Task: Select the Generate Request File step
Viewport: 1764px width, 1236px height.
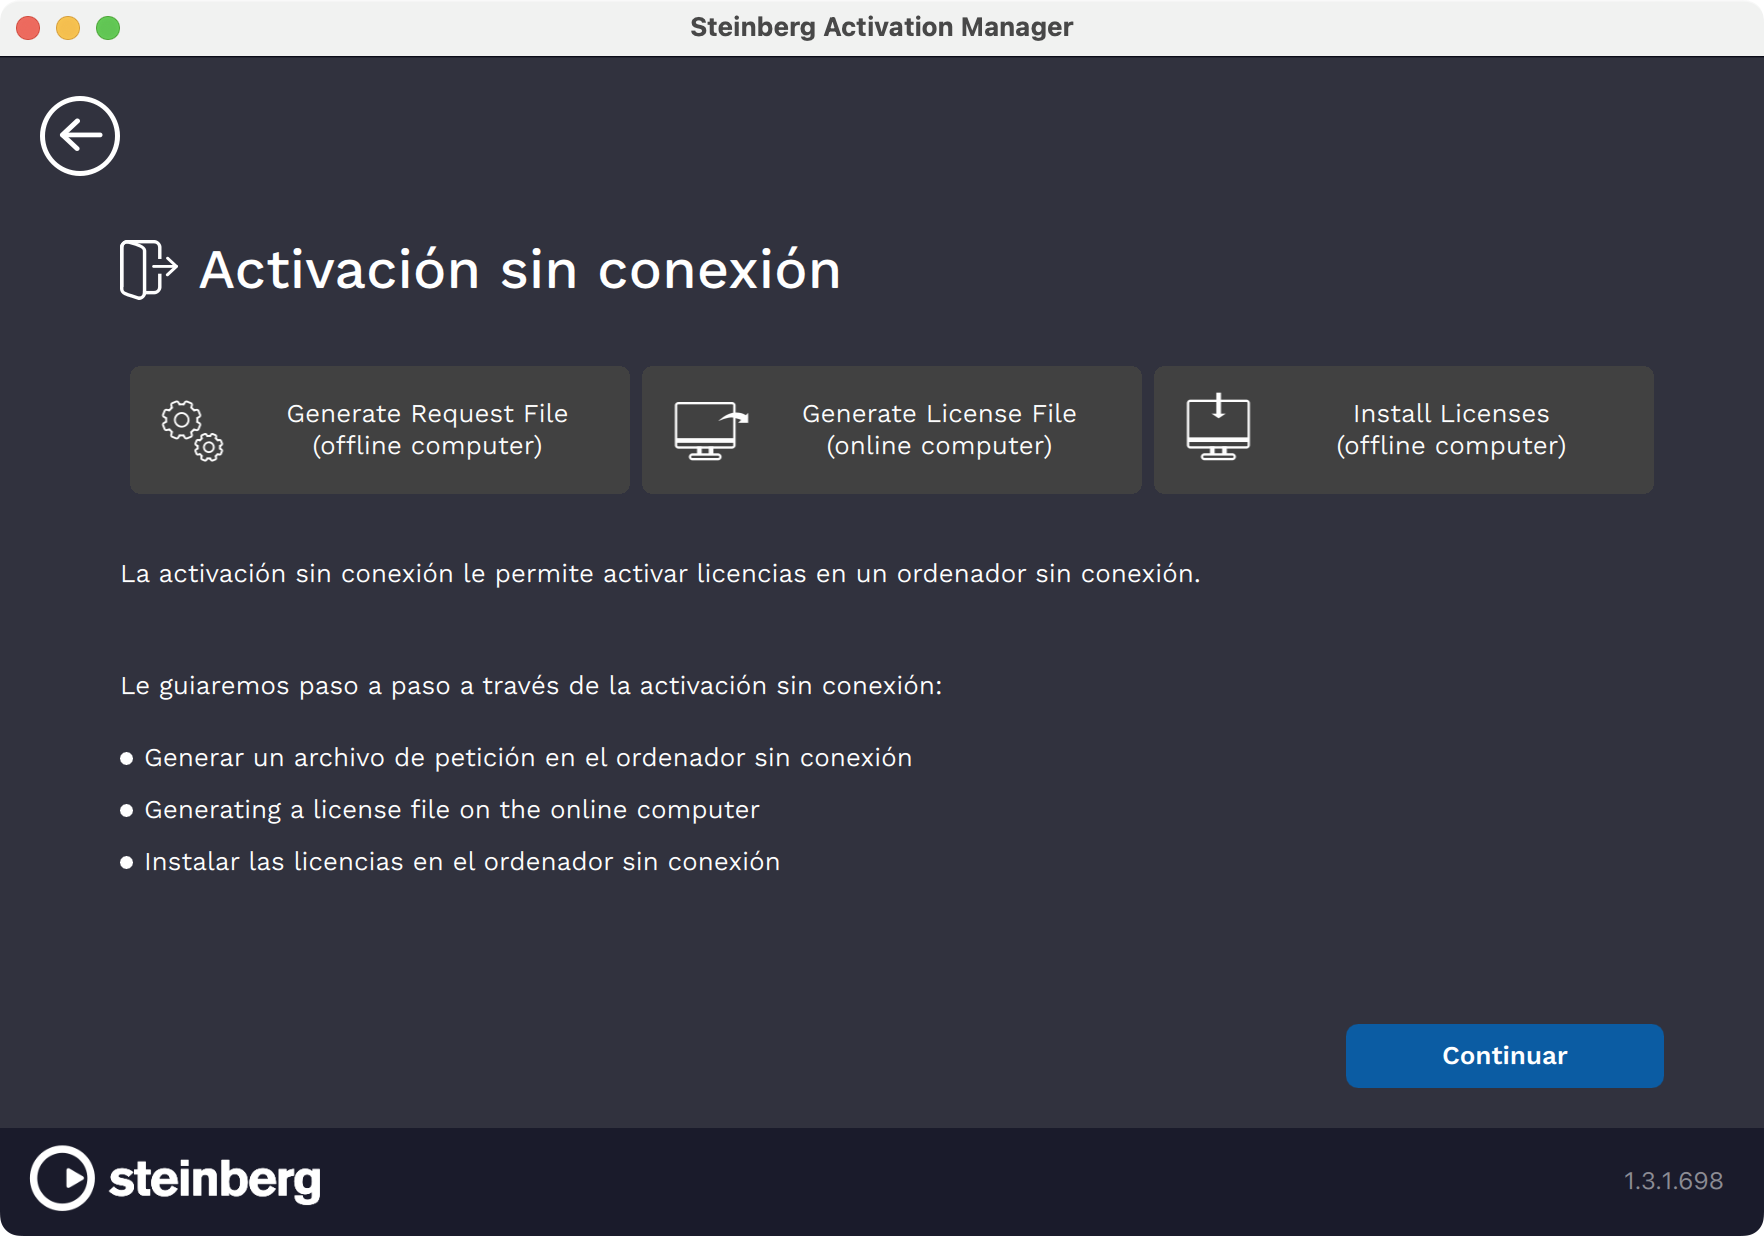Action: pos(380,430)
